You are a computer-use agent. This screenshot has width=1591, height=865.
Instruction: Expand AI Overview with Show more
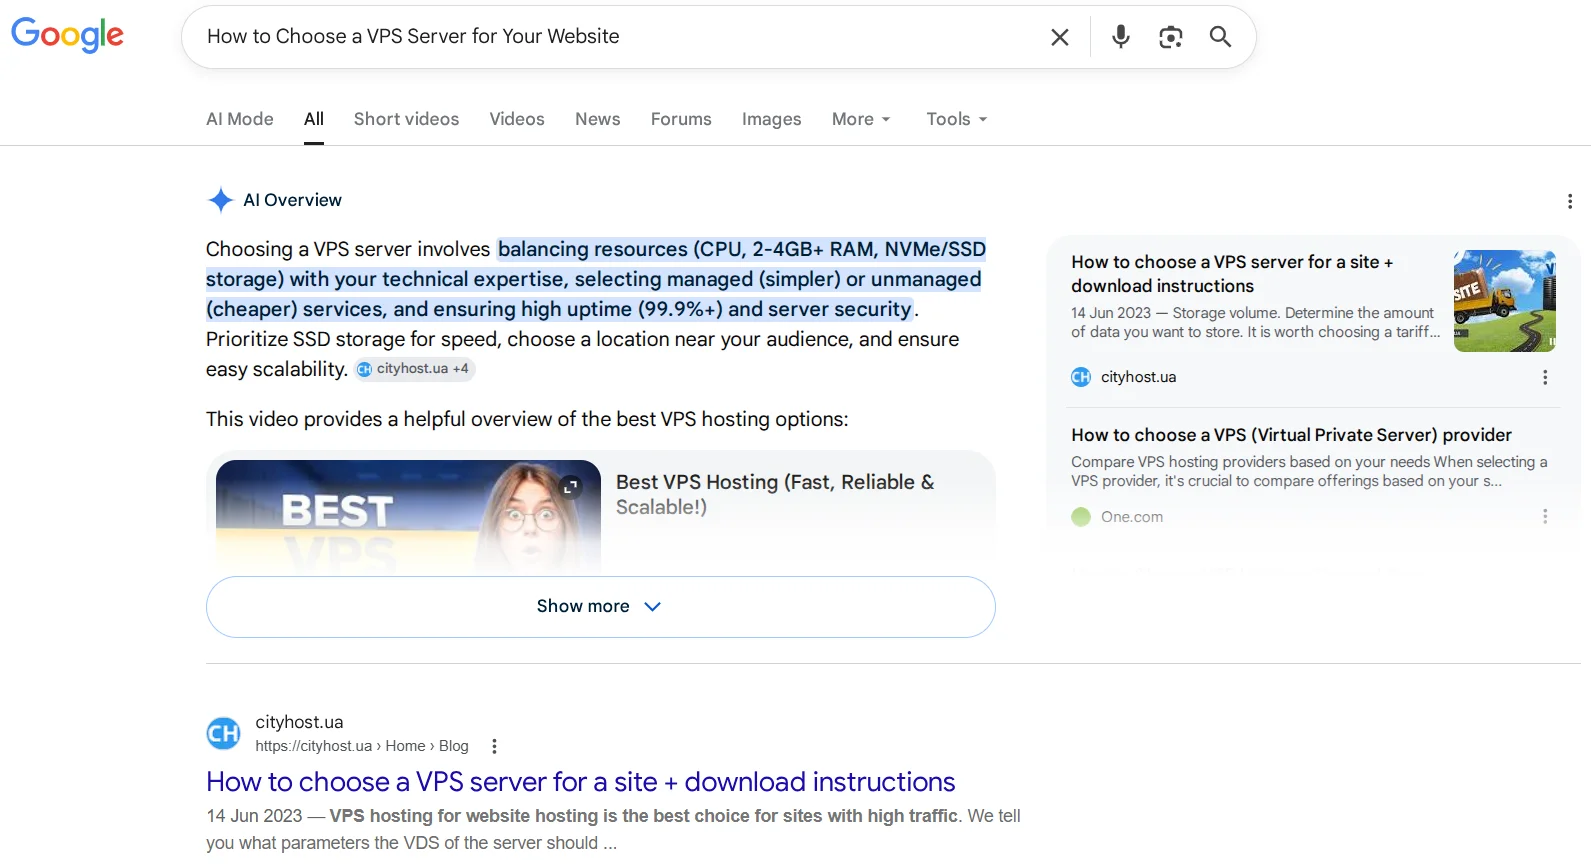(601, 607)
